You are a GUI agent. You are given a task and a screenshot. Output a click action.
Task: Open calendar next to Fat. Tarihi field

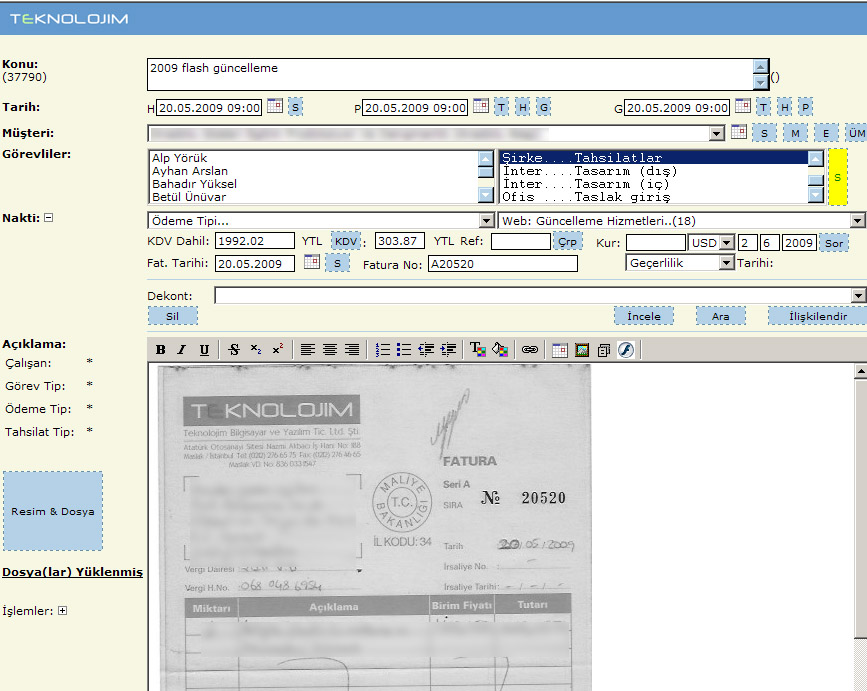(x=312, y=261)
